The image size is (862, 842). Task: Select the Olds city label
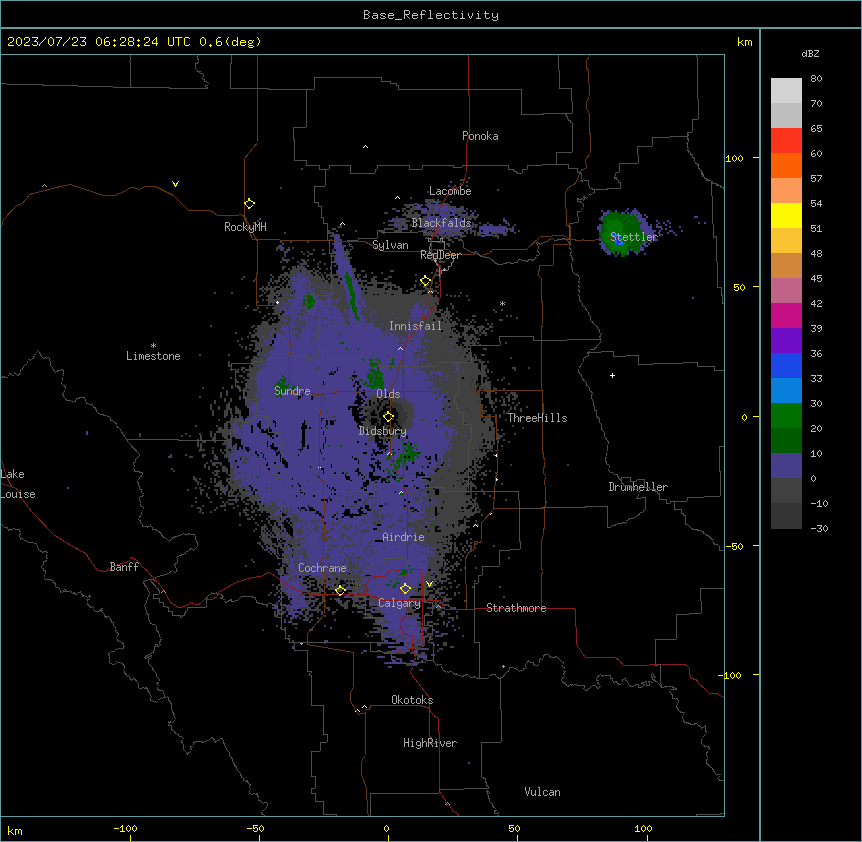pos(388,394)
